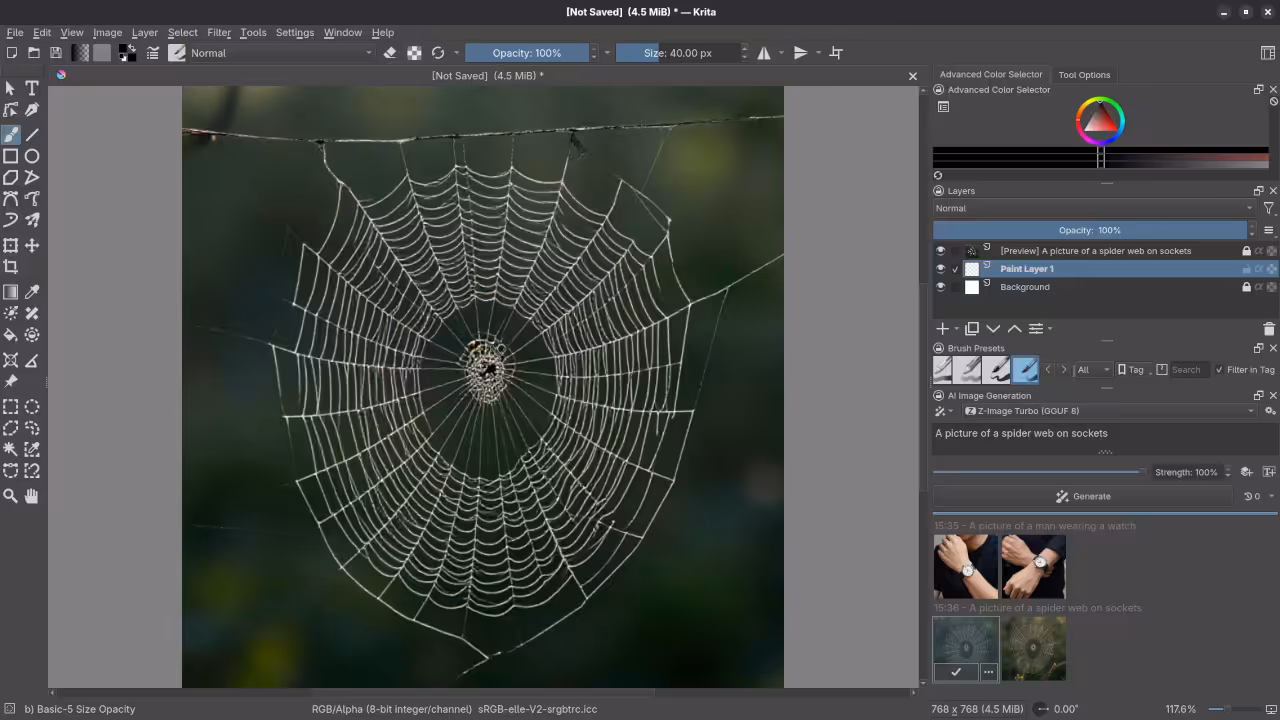Screen dimensions: 1280x720
Task: Switch to the Tool Options tab
Action: pyautogui.click(x=1084, y=74)
